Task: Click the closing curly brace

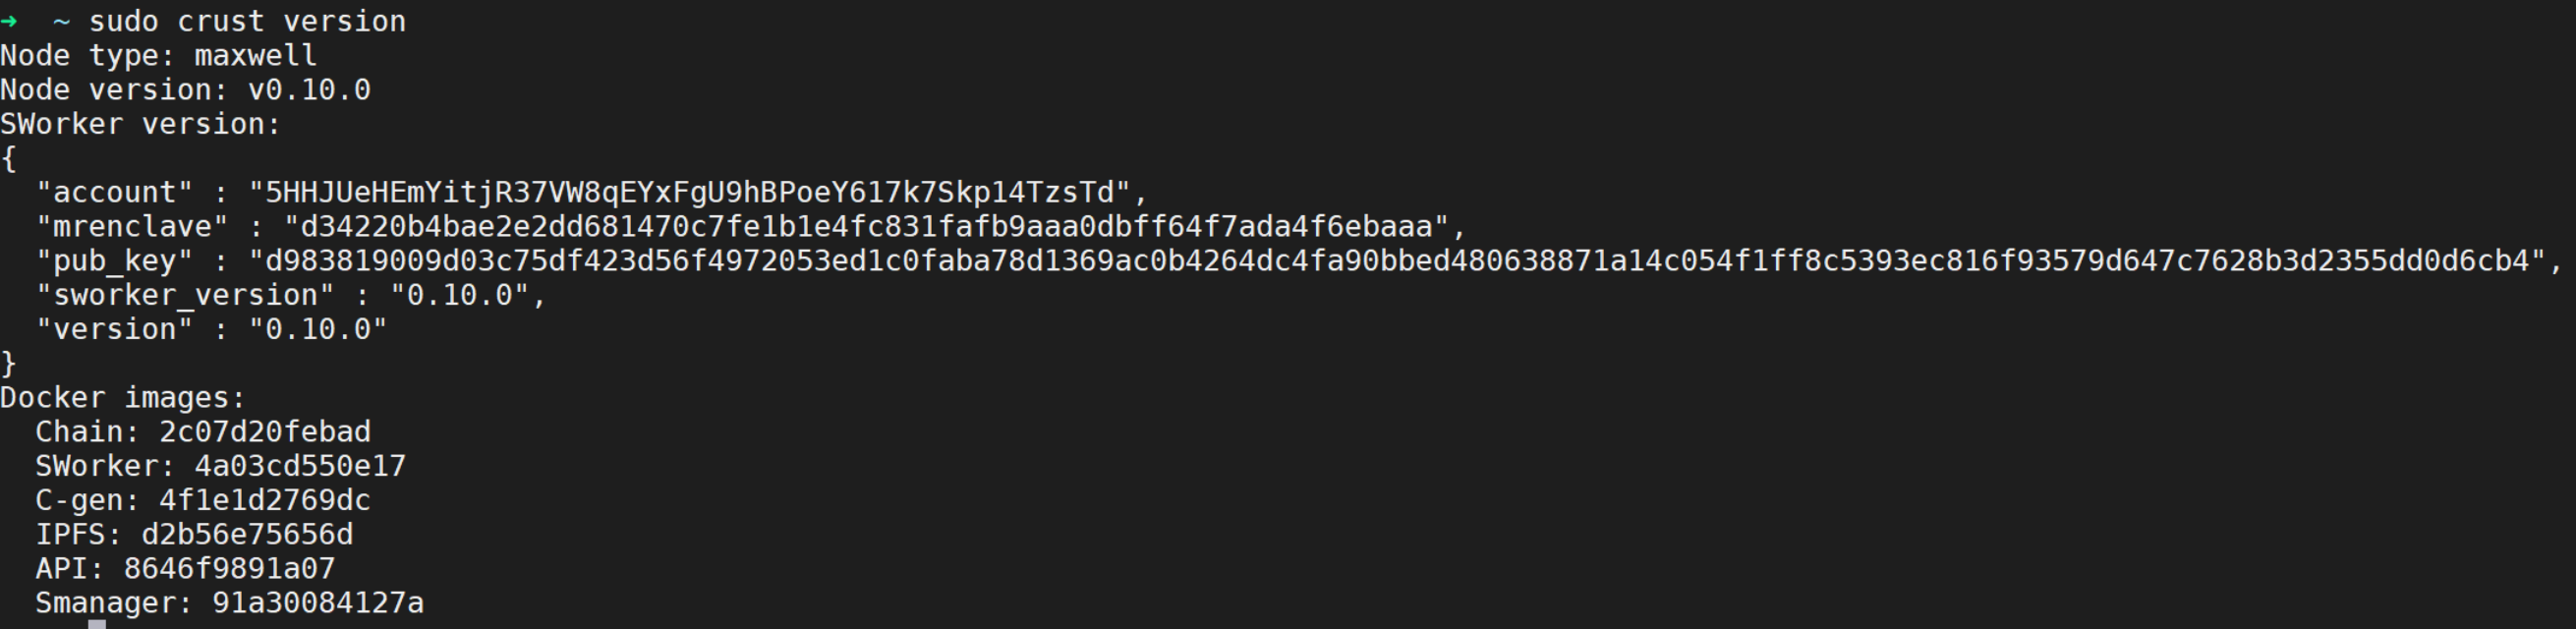Action: 9,363
